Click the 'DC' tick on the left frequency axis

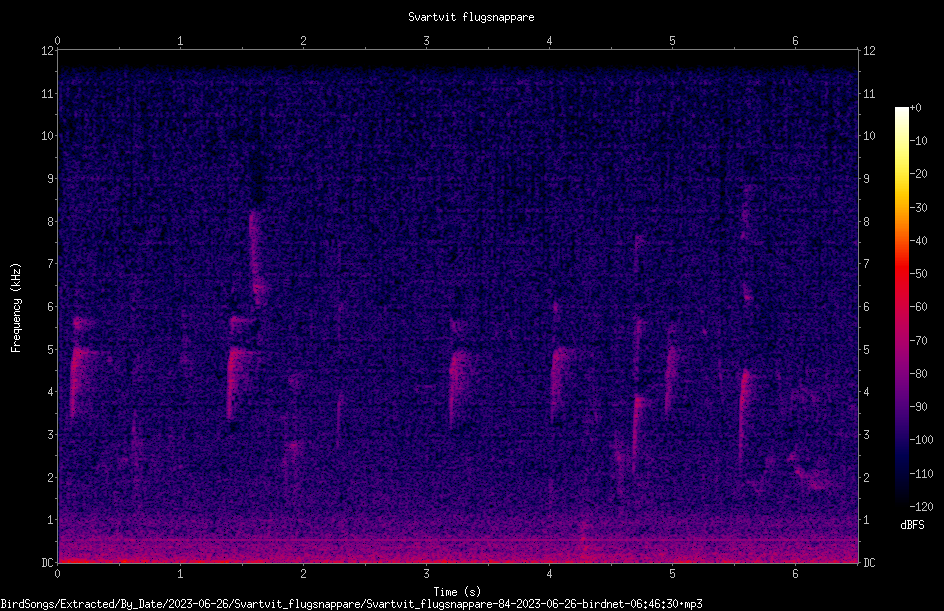48,563
